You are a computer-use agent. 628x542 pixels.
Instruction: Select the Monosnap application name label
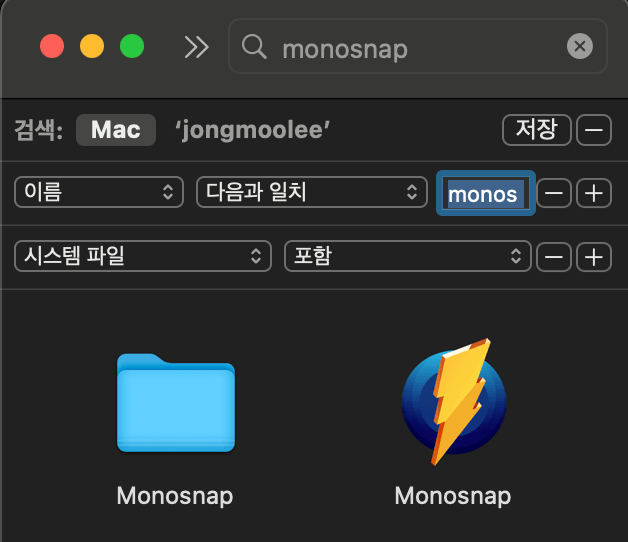(x=453, y=496)
